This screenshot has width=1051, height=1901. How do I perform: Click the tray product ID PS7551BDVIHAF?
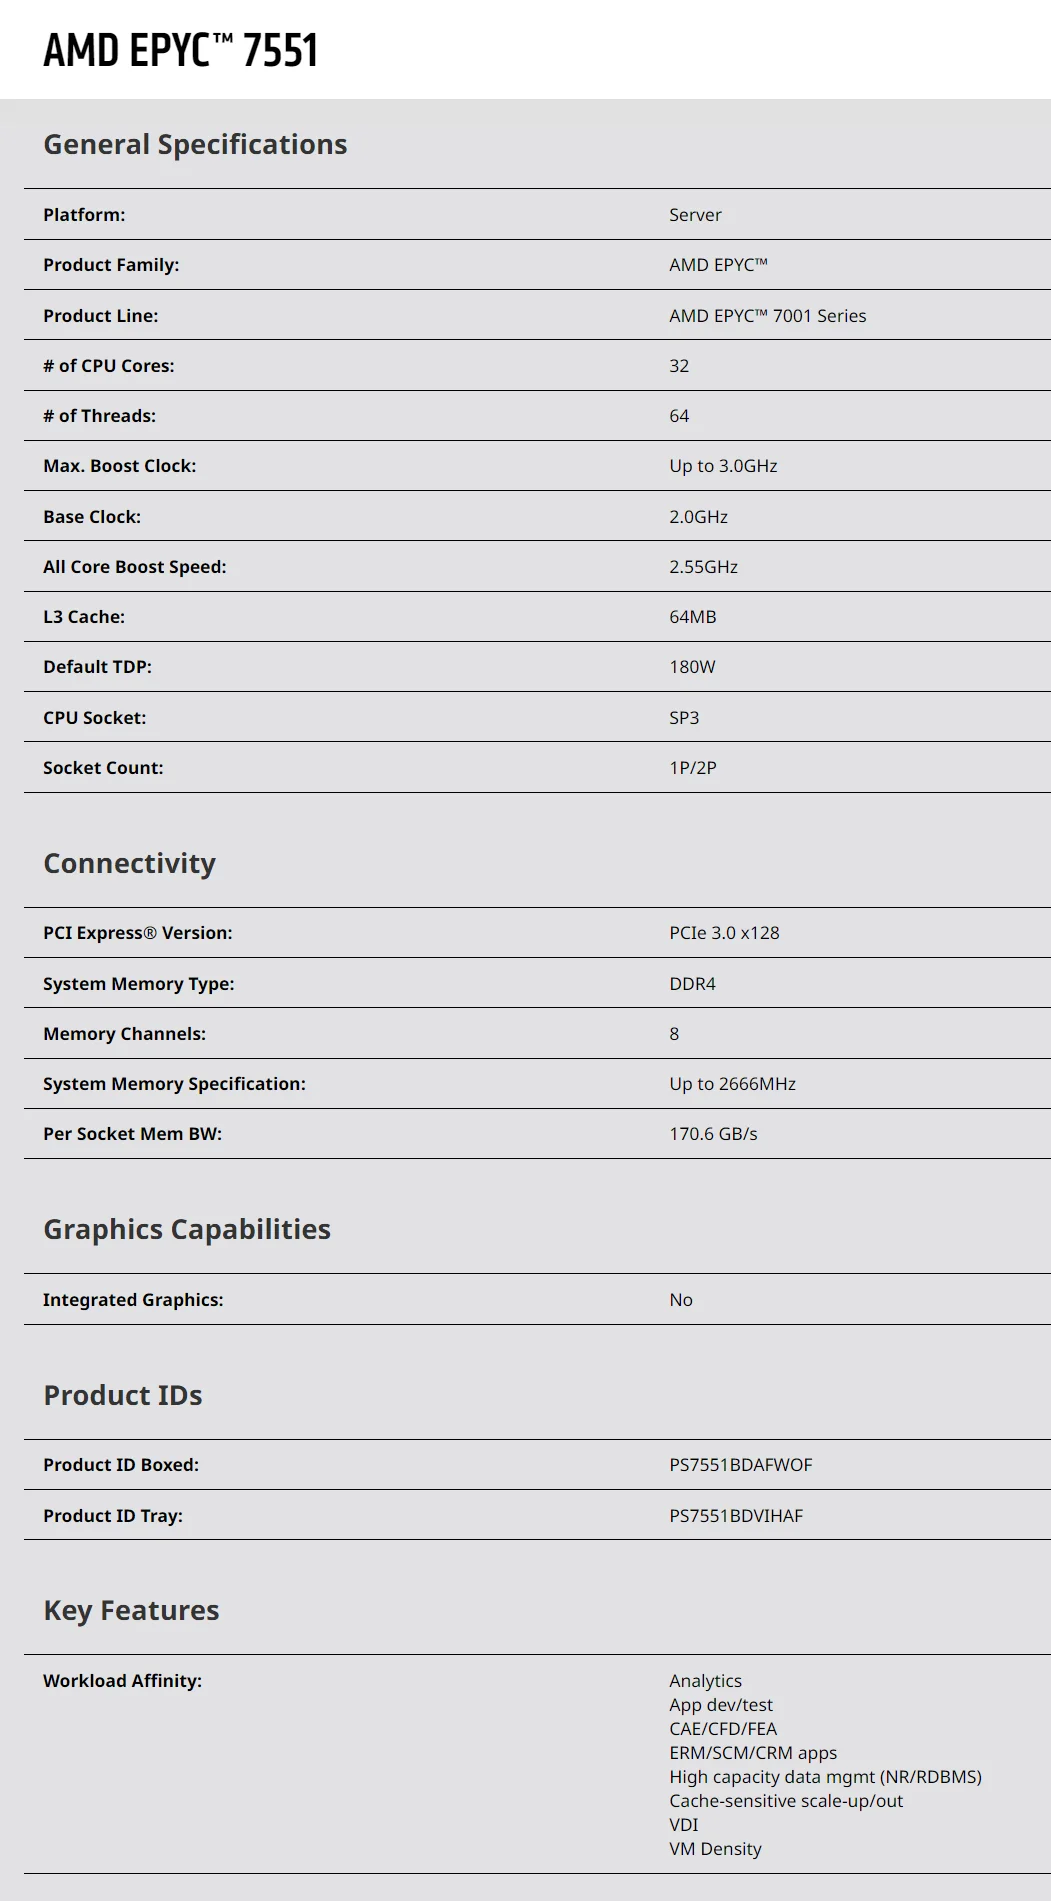tap(736, 1516)
